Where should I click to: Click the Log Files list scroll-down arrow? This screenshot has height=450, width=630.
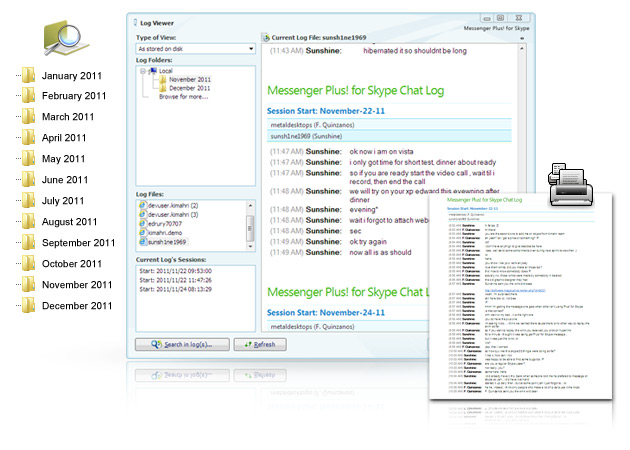[250, 246]
